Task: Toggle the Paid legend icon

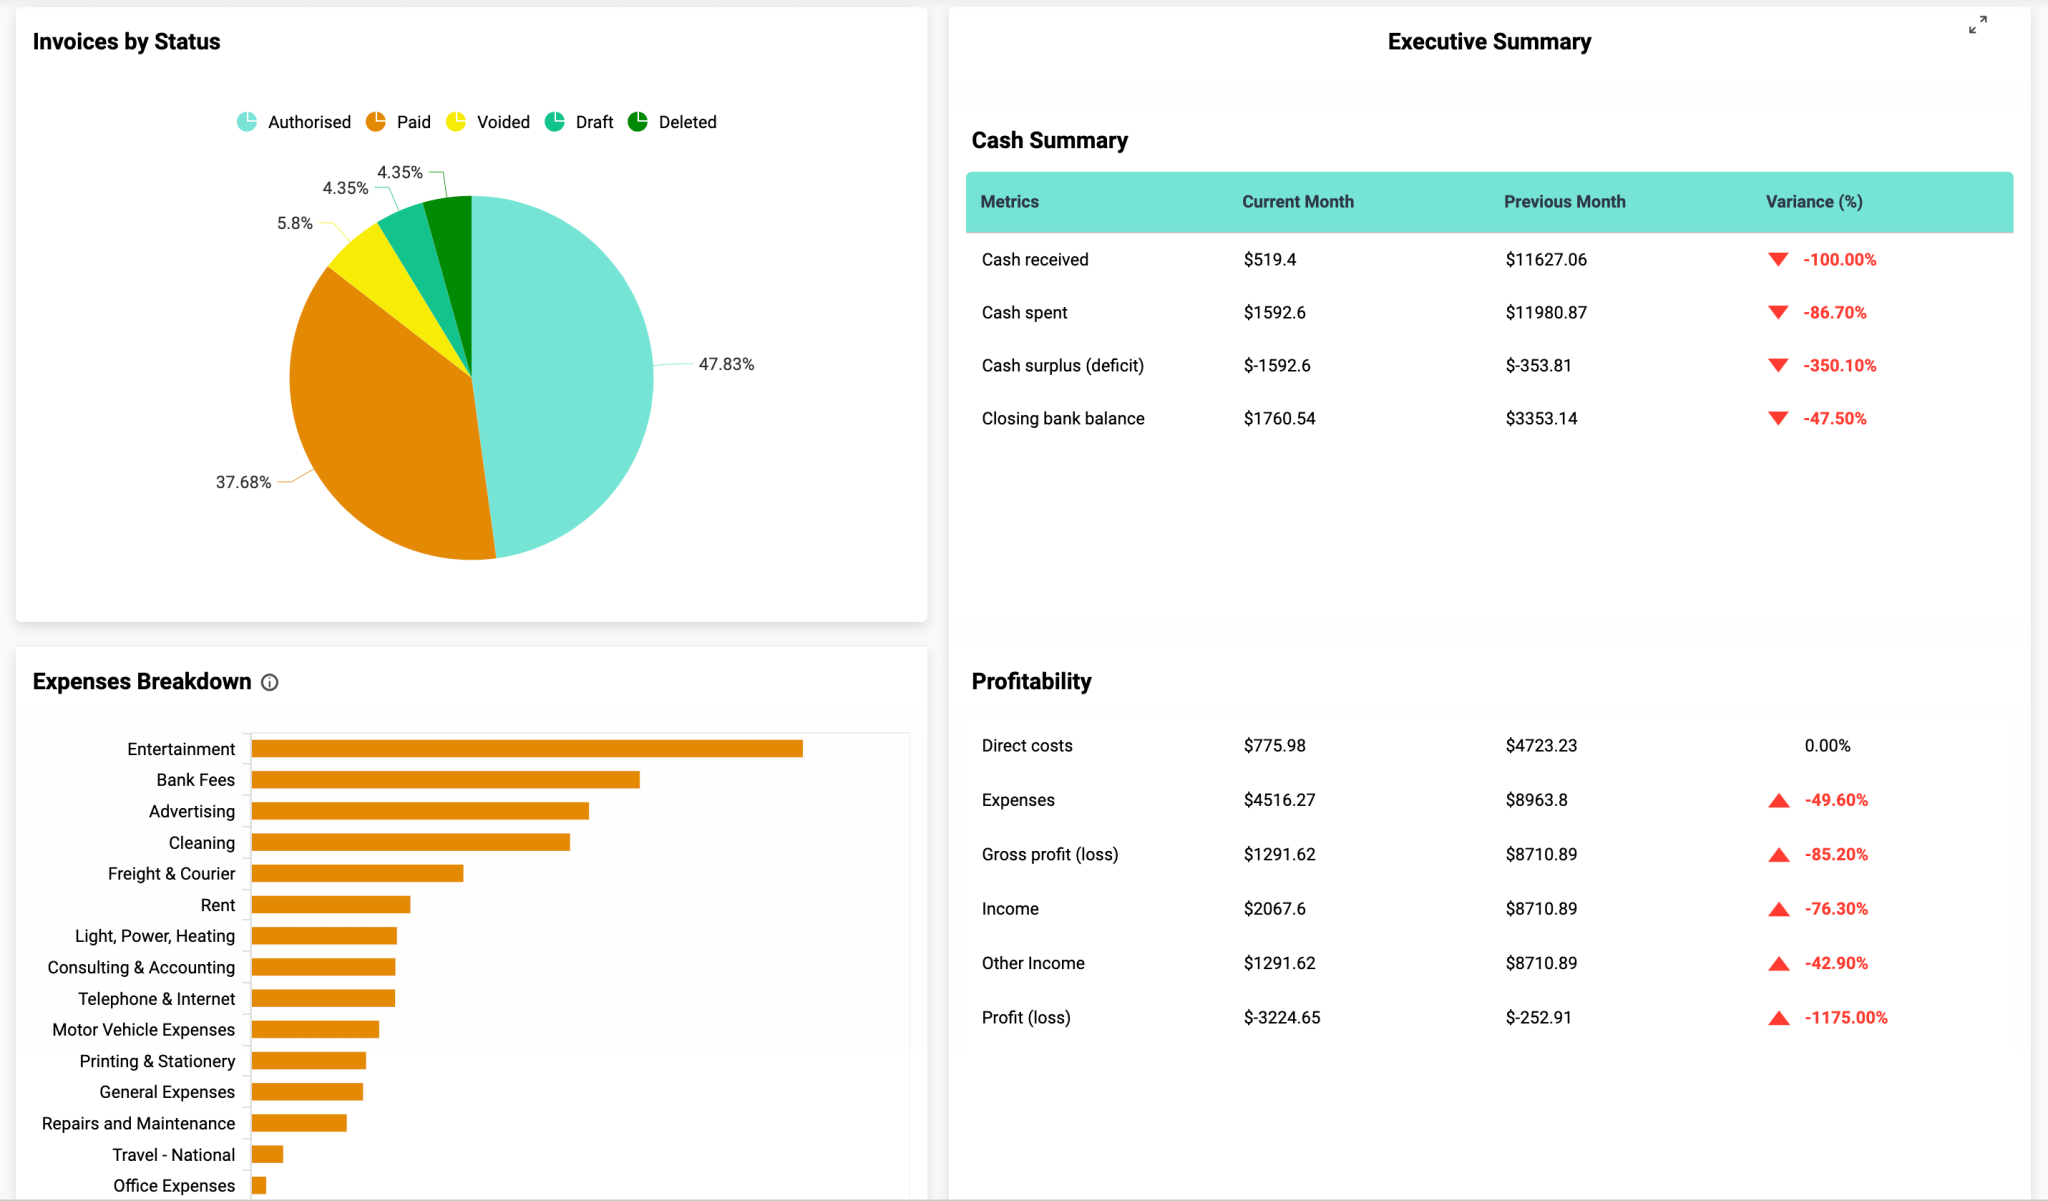Action: pyautogui.click(x=375, y=121)
